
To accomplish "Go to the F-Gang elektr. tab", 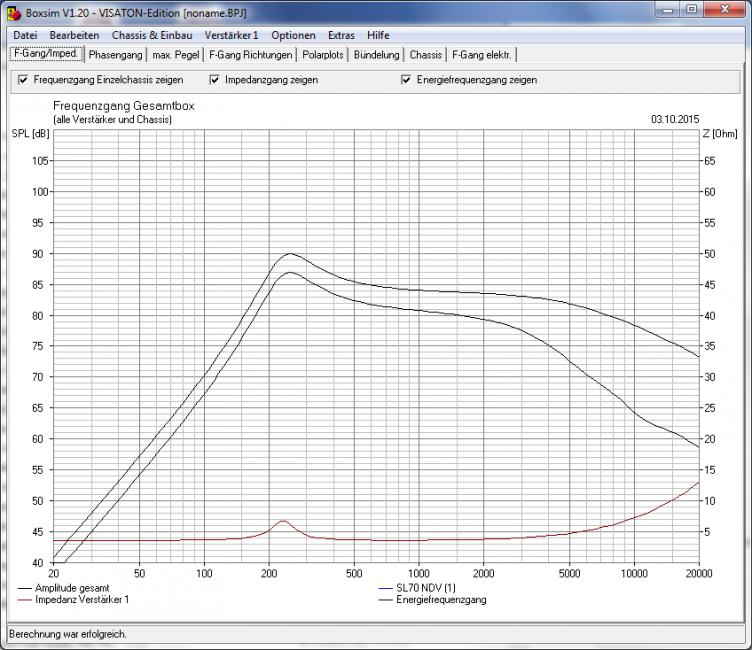I will coord(482,54).
